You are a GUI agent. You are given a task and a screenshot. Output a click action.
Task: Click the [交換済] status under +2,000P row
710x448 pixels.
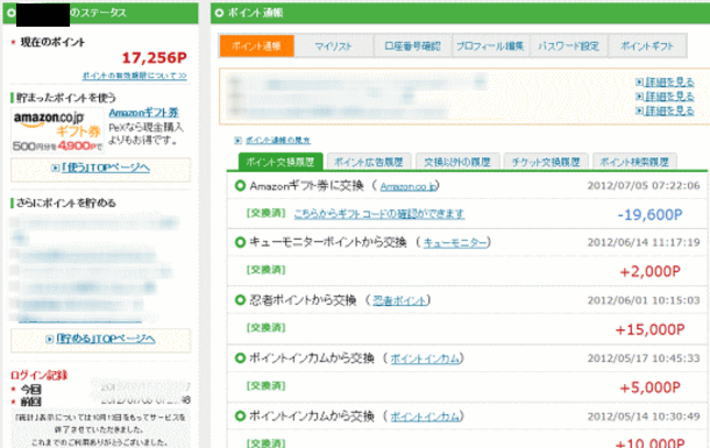pyautogui.click(x=266, y=270)
